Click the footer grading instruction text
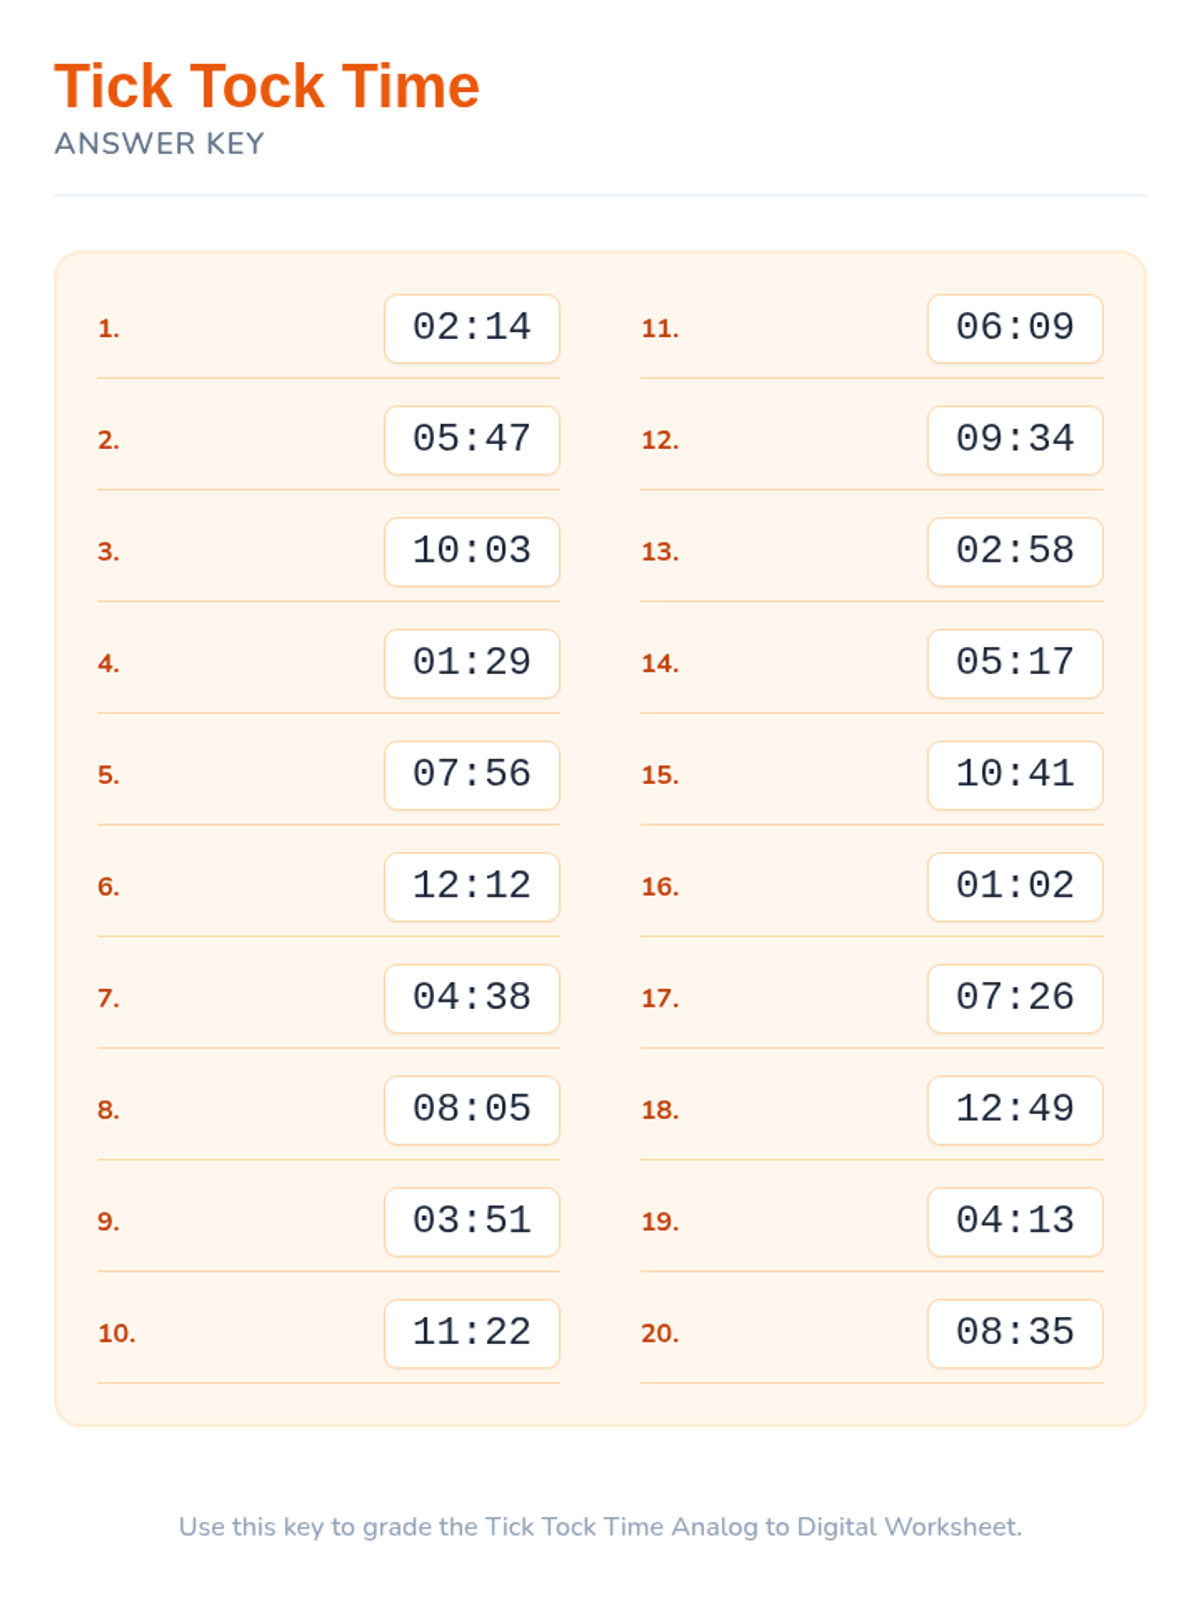This screenshot has width=1200, height=1600. pos(600,1527)
